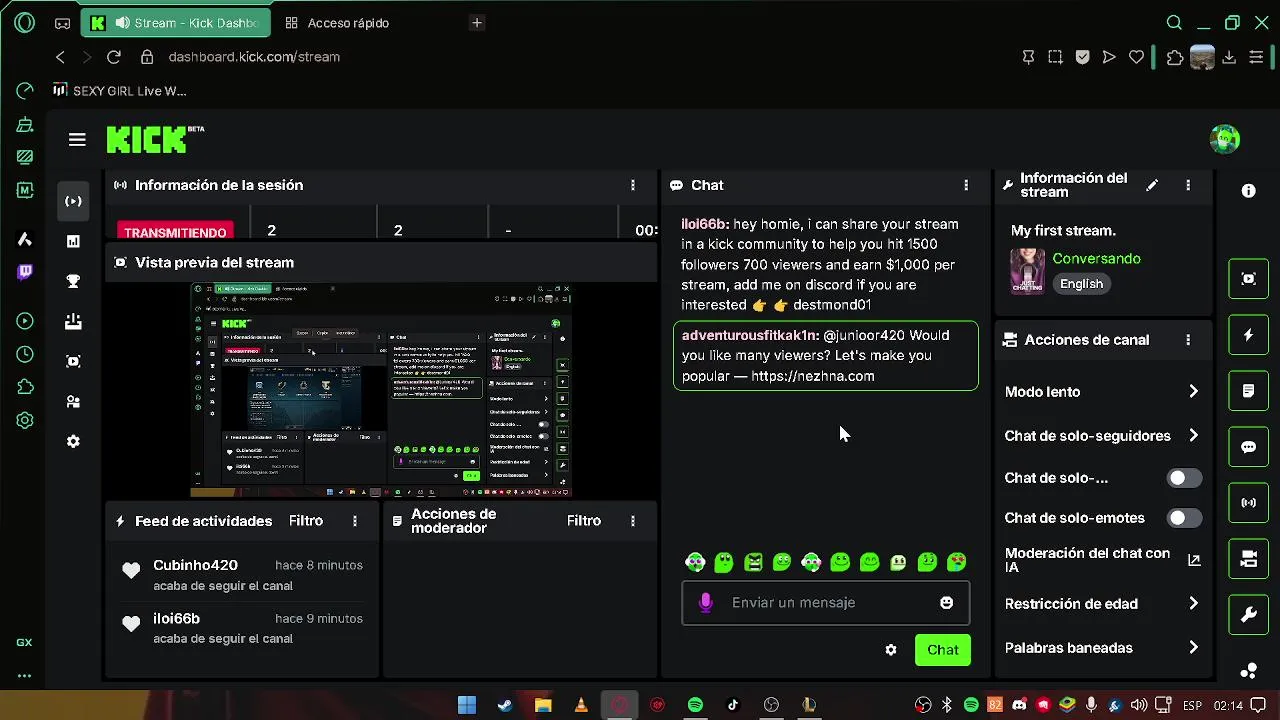This screenshot has height=720, width=1280.
Task: Click iloi66b username in chat
Action: click(x=705, y=224)
